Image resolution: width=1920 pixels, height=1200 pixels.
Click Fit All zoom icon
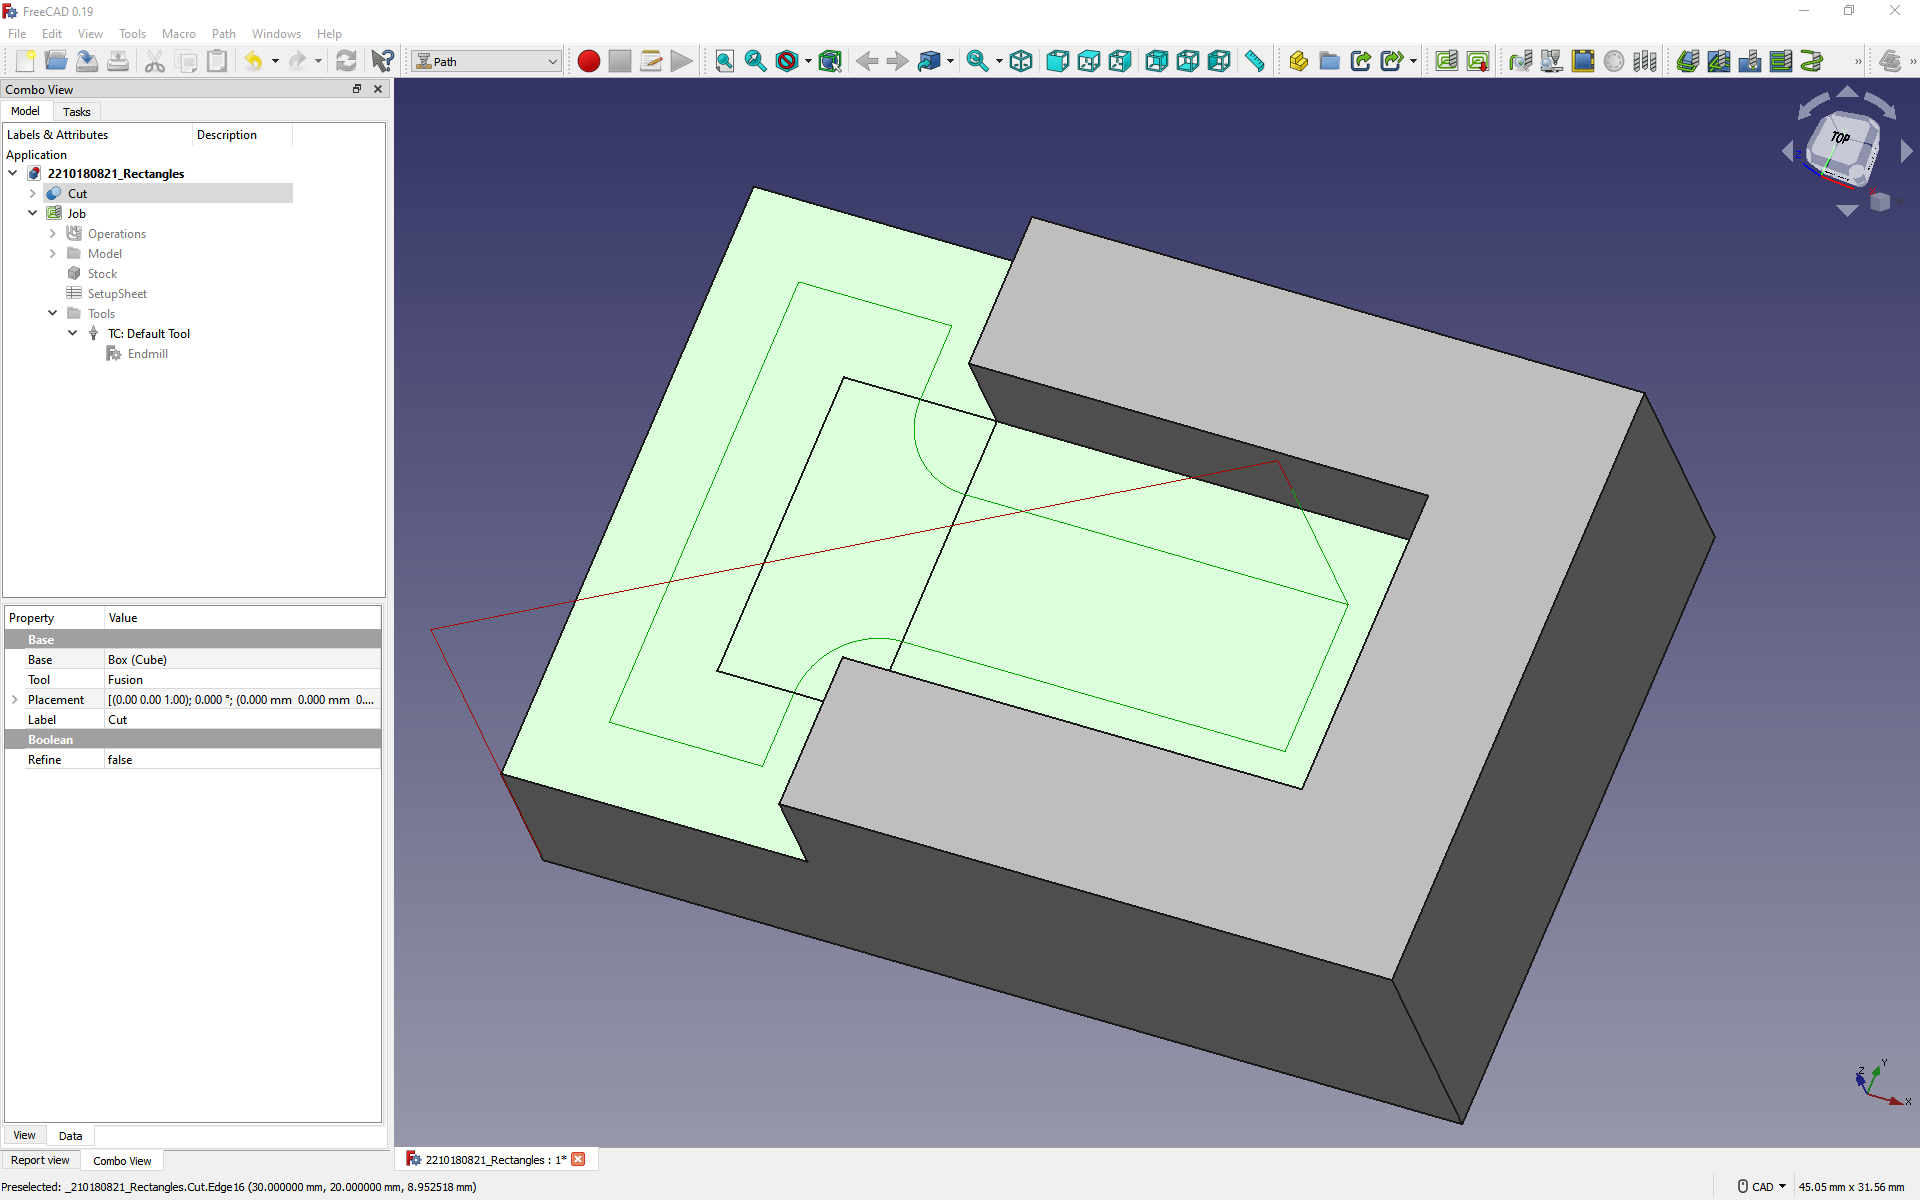click(x=724, y=61)
